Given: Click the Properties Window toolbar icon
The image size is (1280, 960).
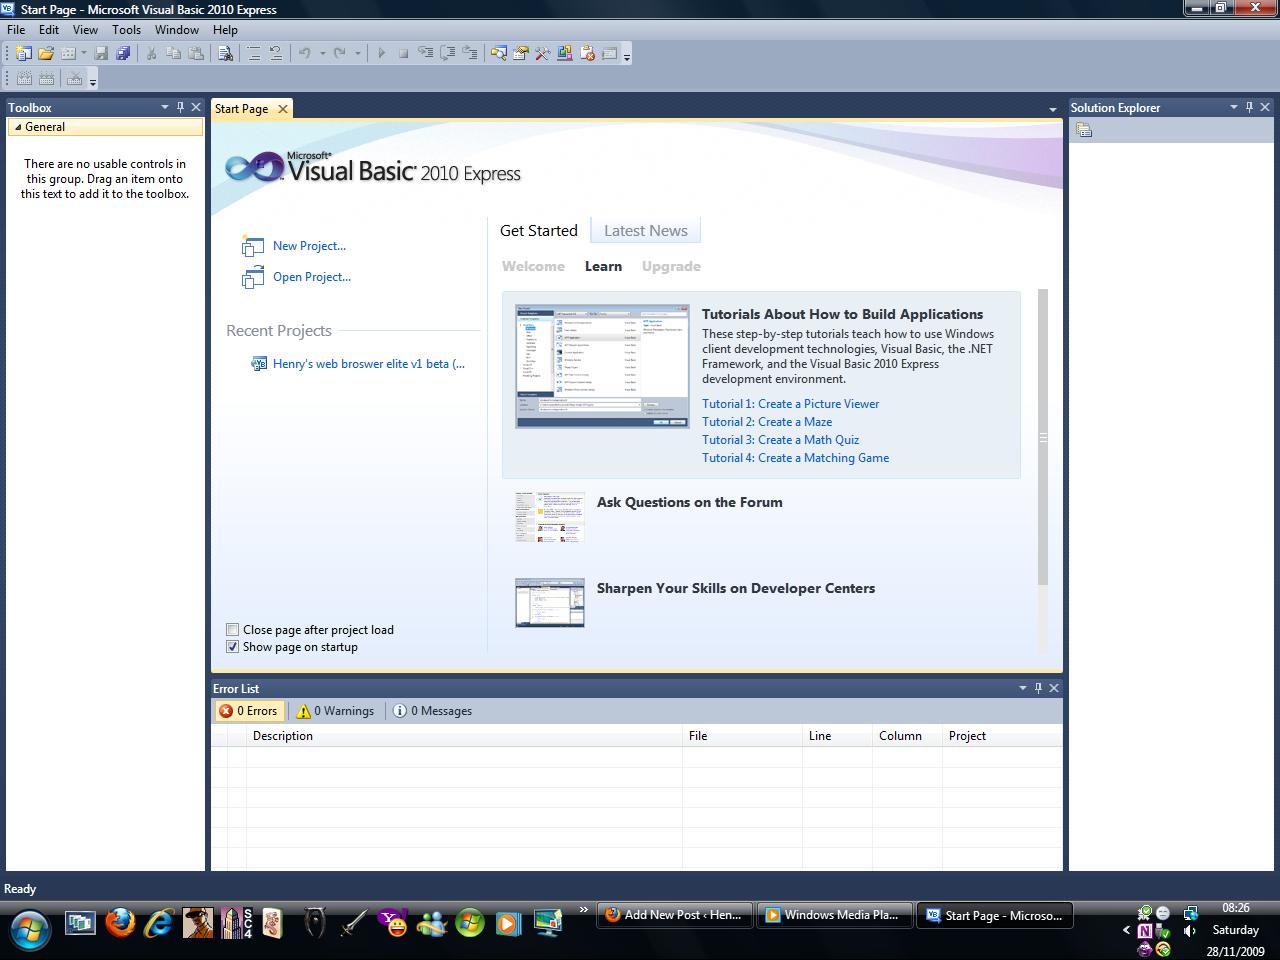Looking at the screenshot, I should 520,54.
